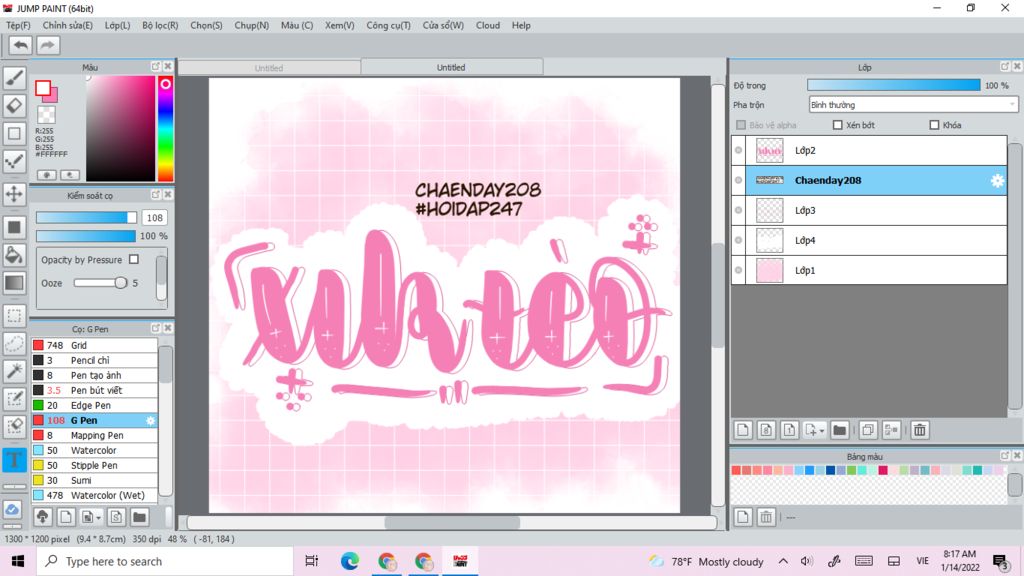The height and width of the screenshot is (576, 1024).
Task: Open the Tệp(F) menu
Action: coord(18,25)
